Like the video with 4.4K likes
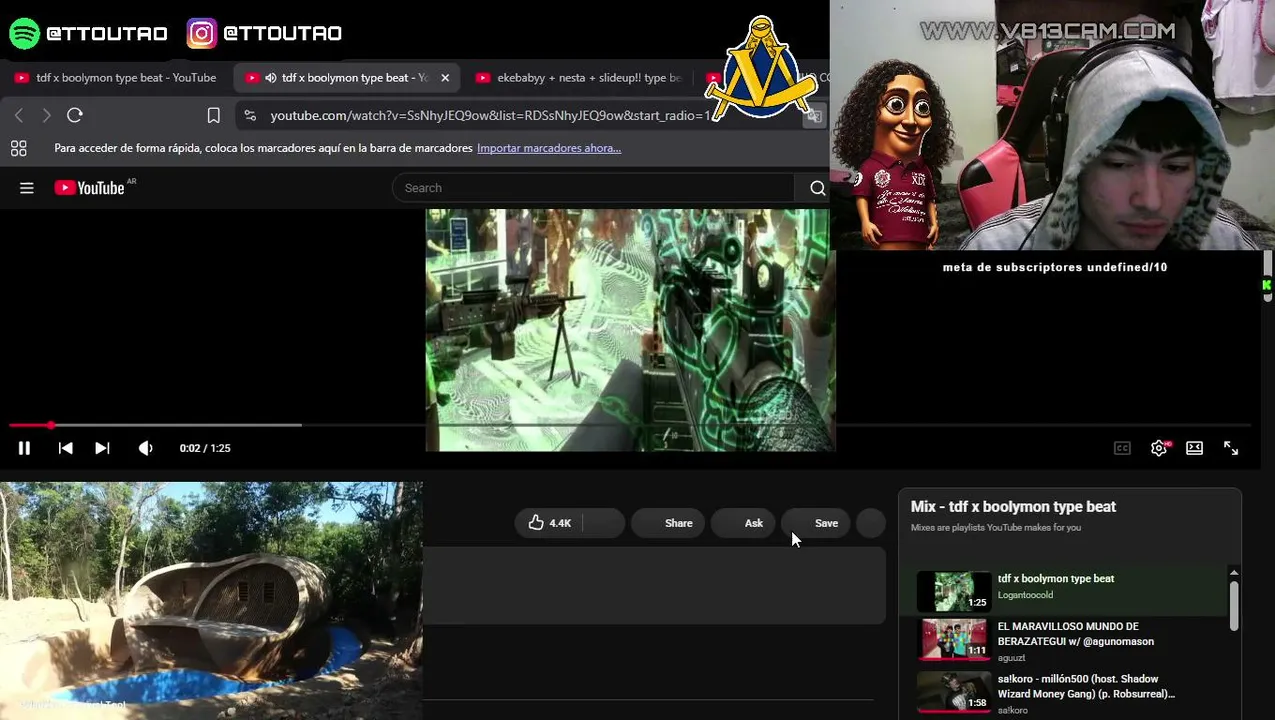 (x=550, y=523)
